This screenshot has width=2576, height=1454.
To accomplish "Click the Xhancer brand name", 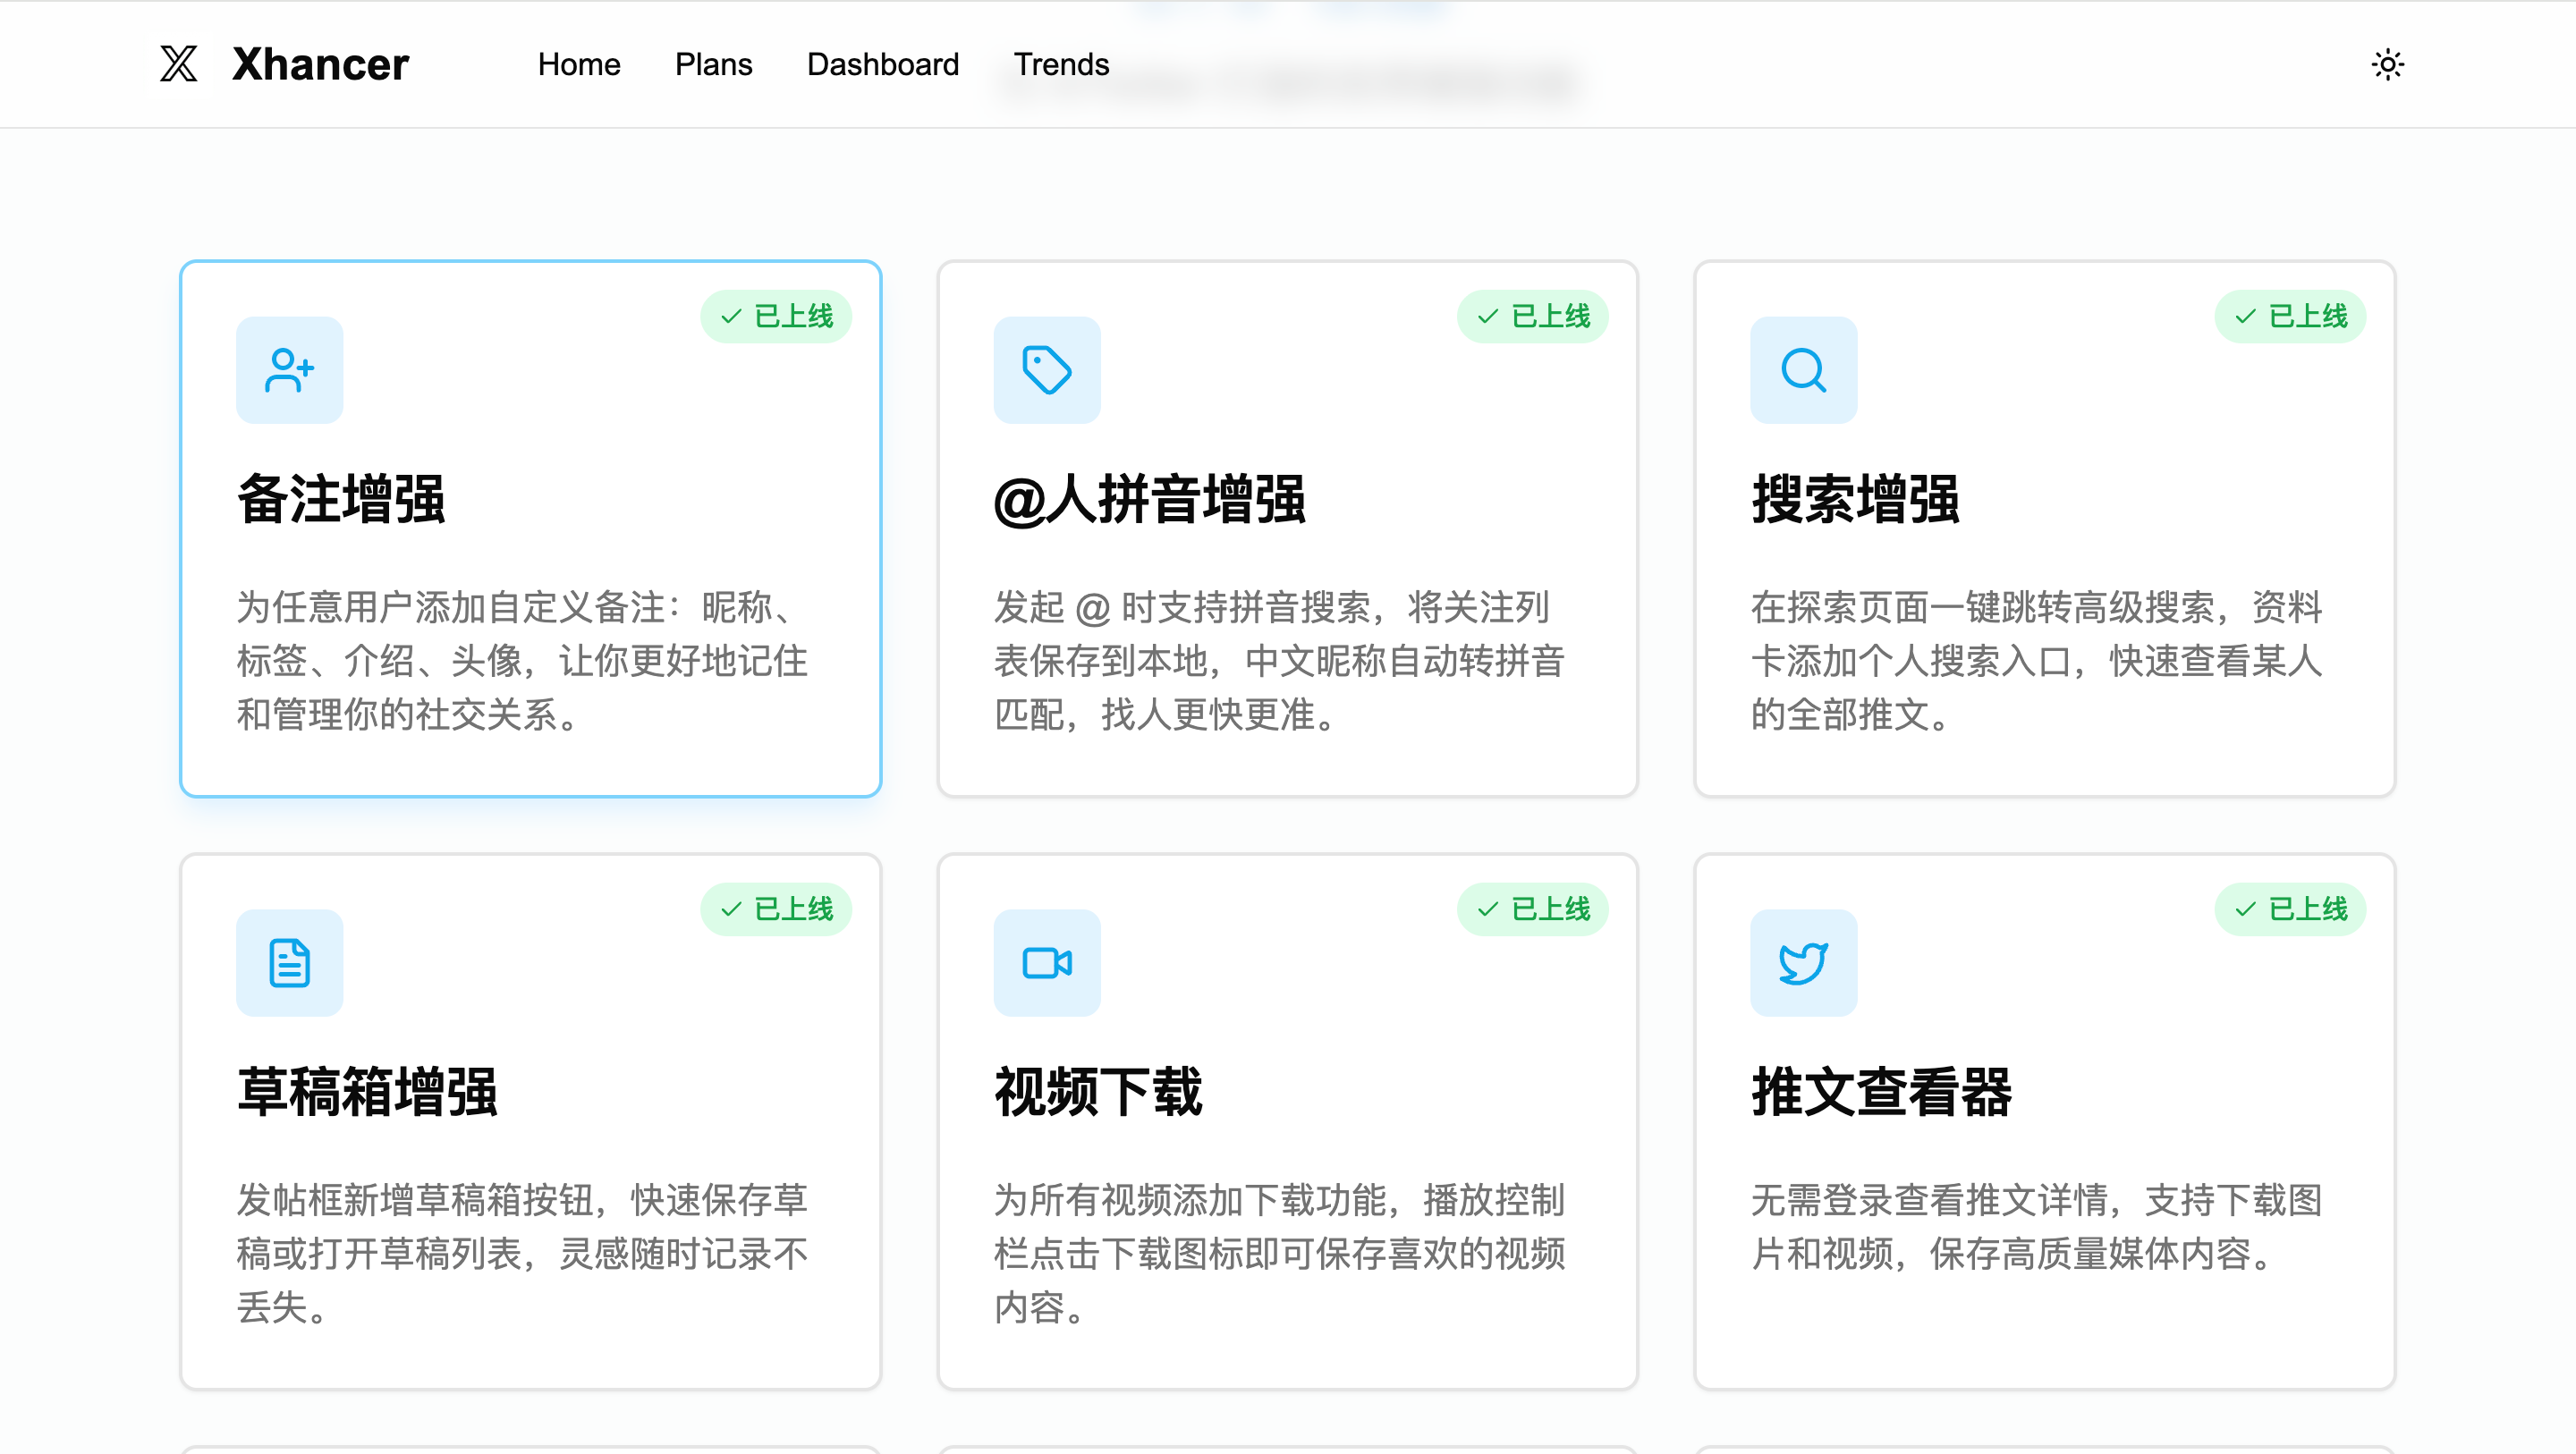I will point(320,65).
